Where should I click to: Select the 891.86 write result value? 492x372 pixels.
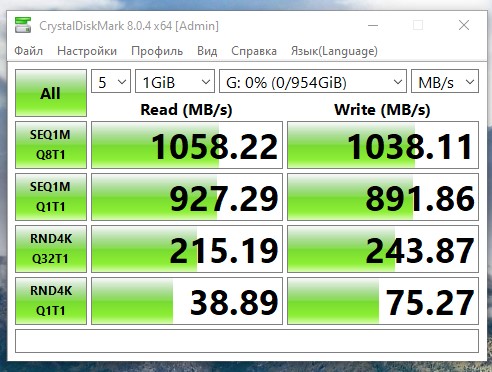383,197
